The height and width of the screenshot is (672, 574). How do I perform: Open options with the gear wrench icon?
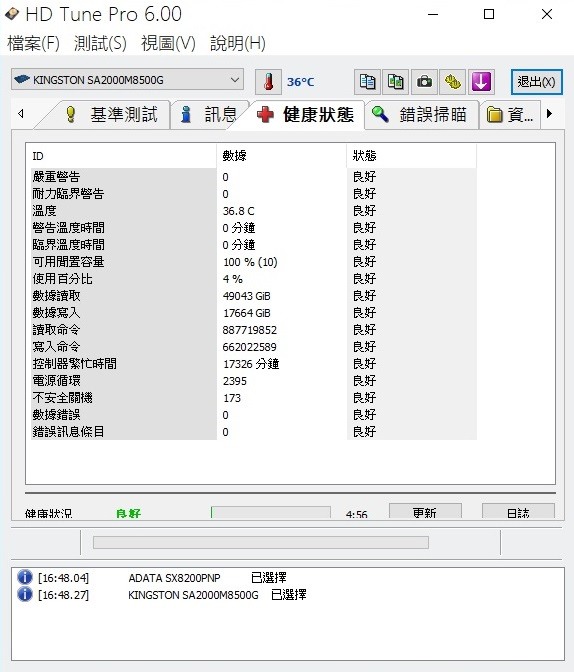453,81
